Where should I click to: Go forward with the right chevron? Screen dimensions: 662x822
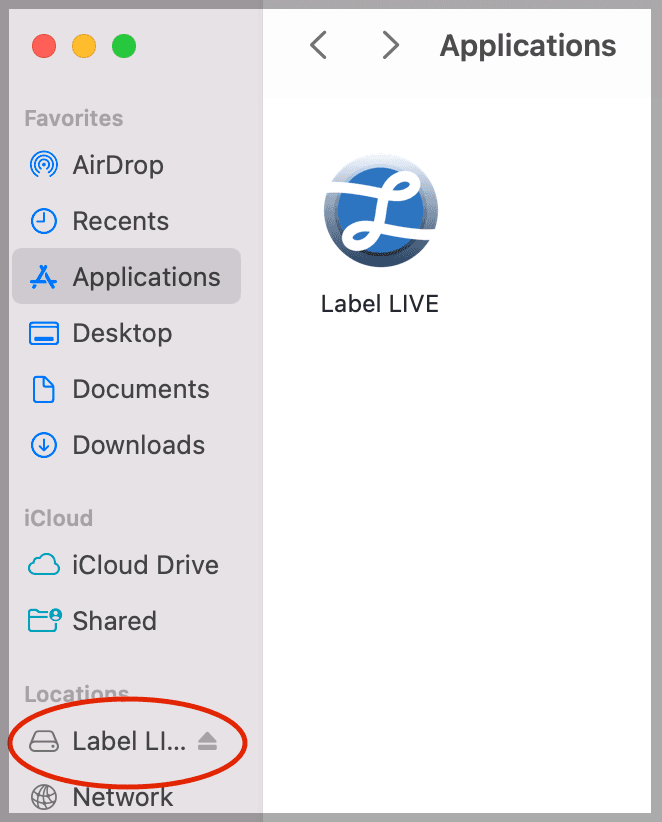pos(391,45)
